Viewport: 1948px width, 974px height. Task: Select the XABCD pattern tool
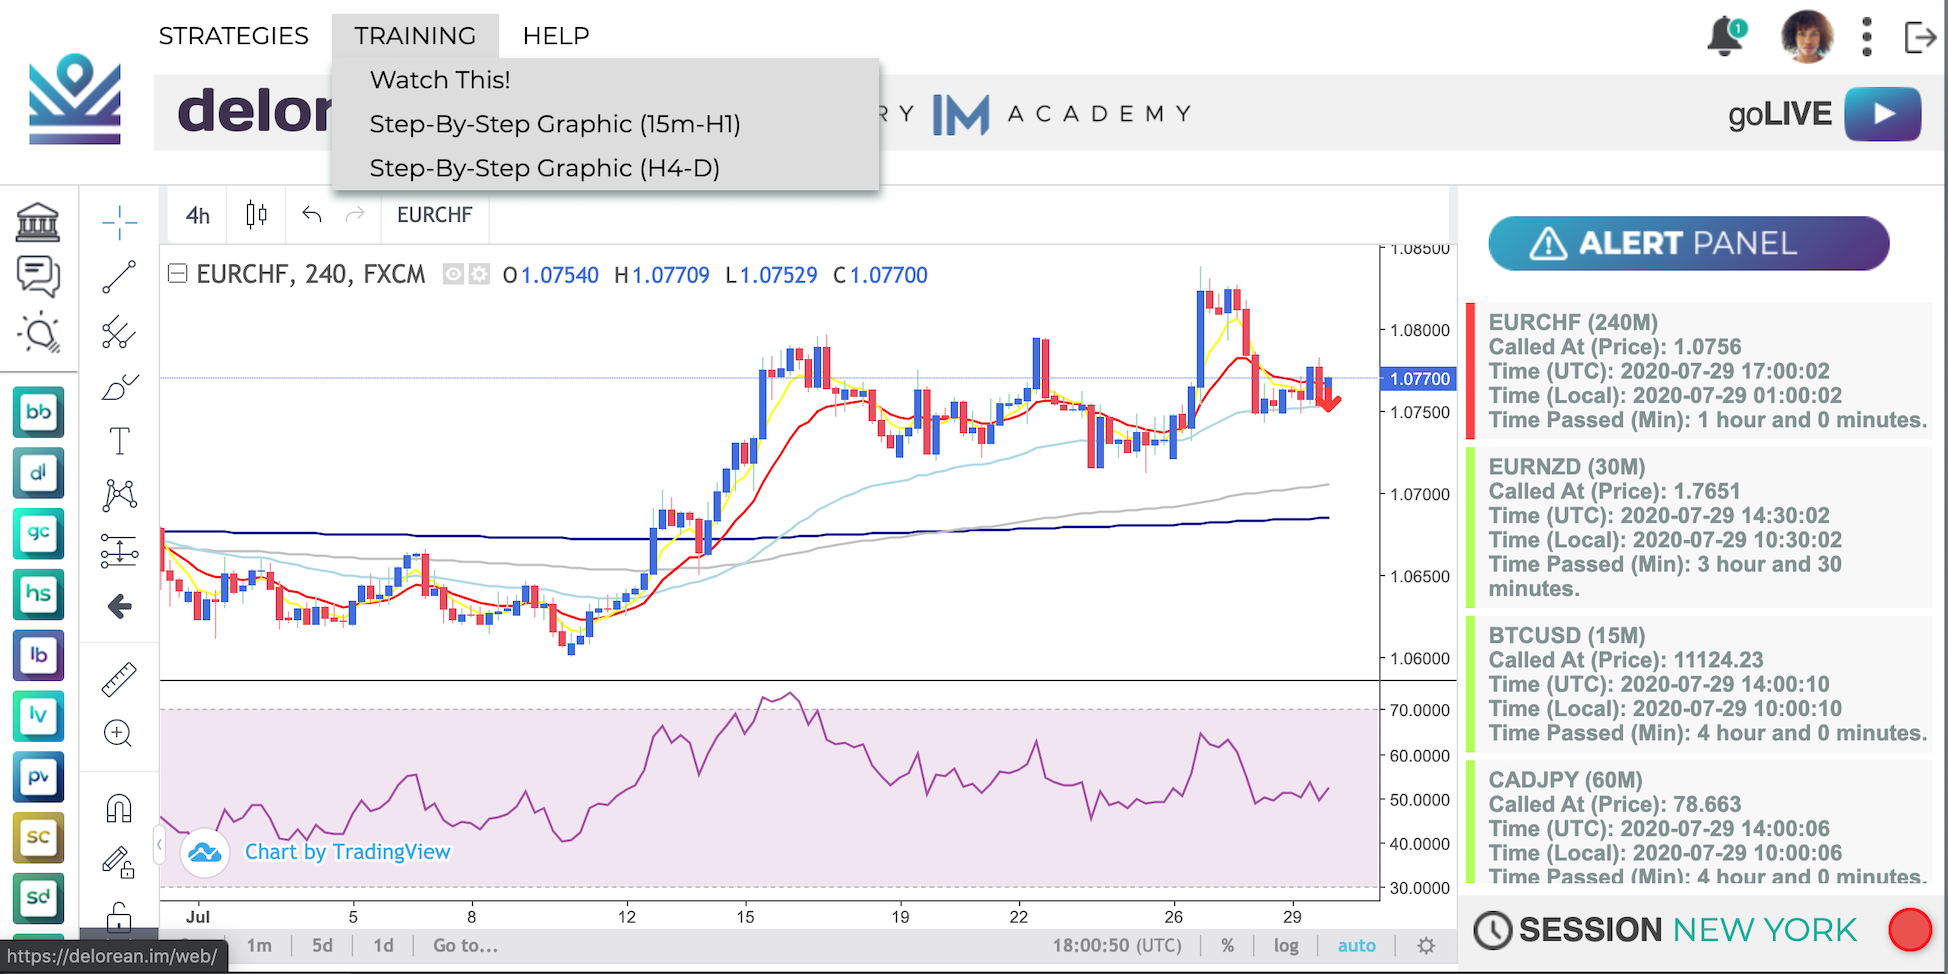point(119,495)
